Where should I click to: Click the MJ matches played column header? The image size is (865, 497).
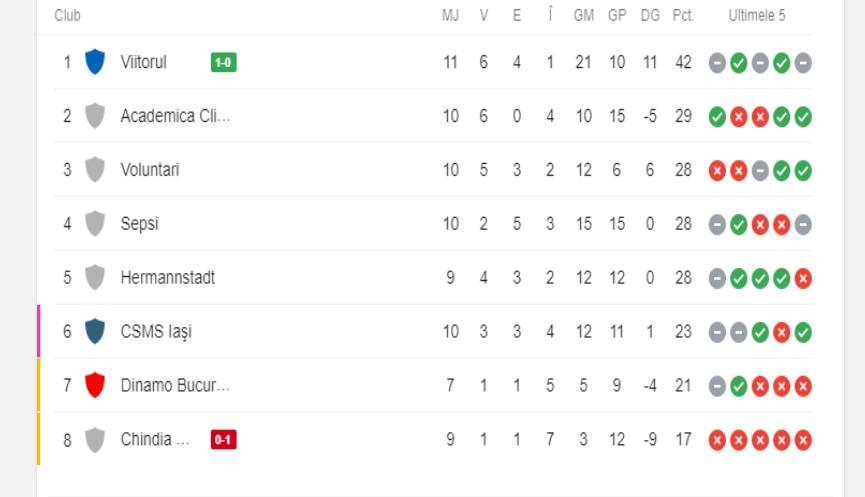pos(450,16)
